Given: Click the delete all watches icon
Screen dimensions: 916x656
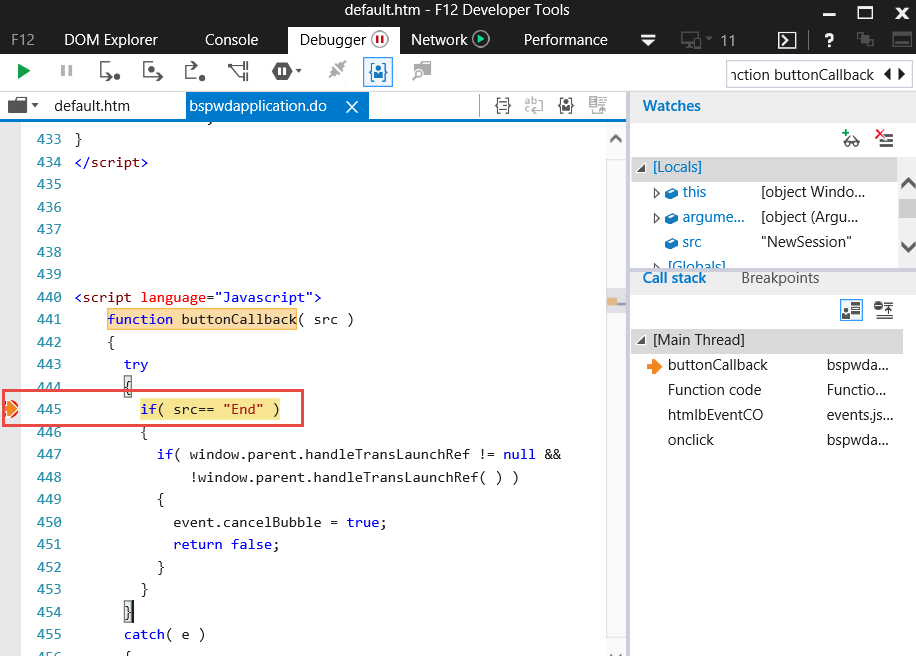Looking at the screenshot, I should 884,138.
